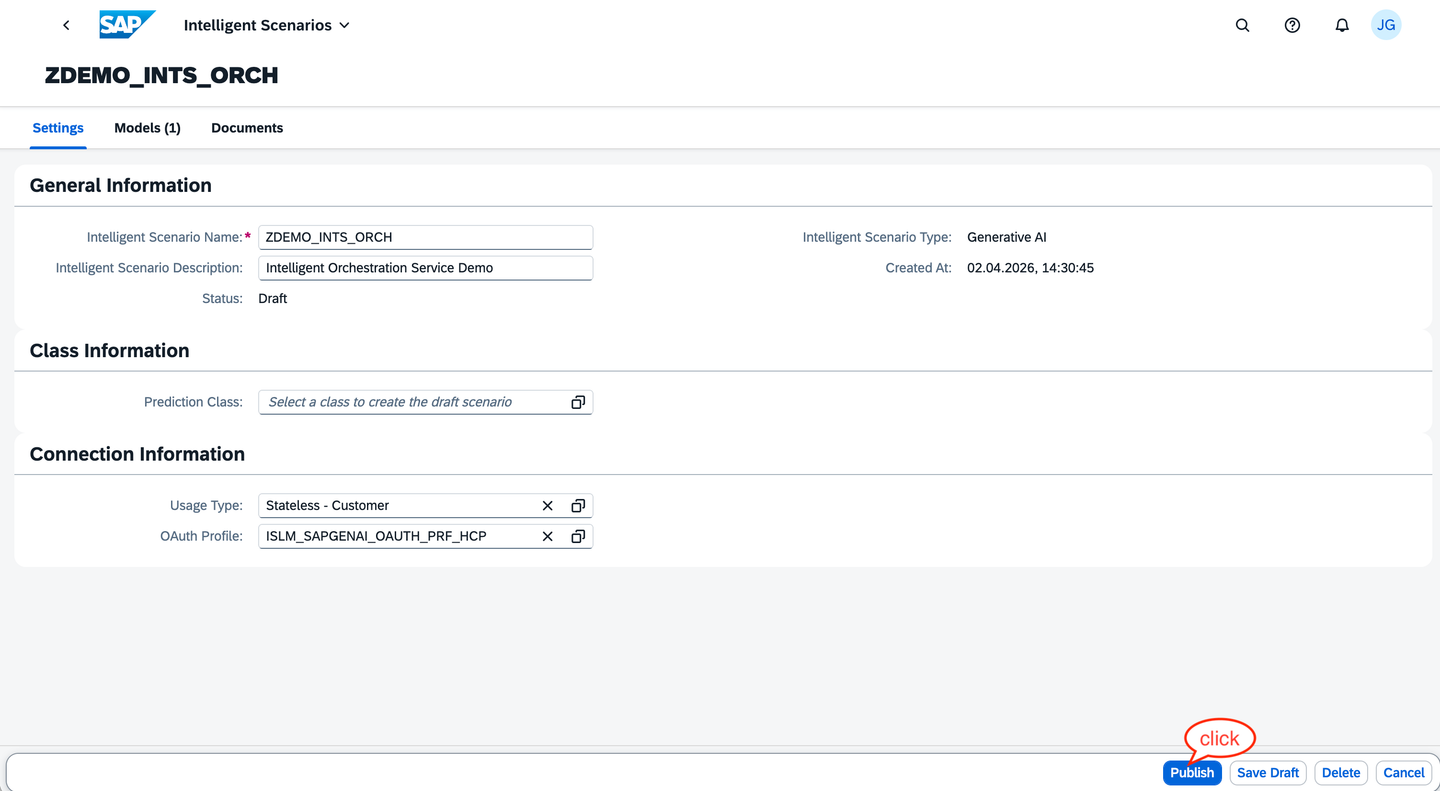The image size is (1440, 791).
Task: Click the Generative AI scenario type value
Action: tap(1007, 238)
